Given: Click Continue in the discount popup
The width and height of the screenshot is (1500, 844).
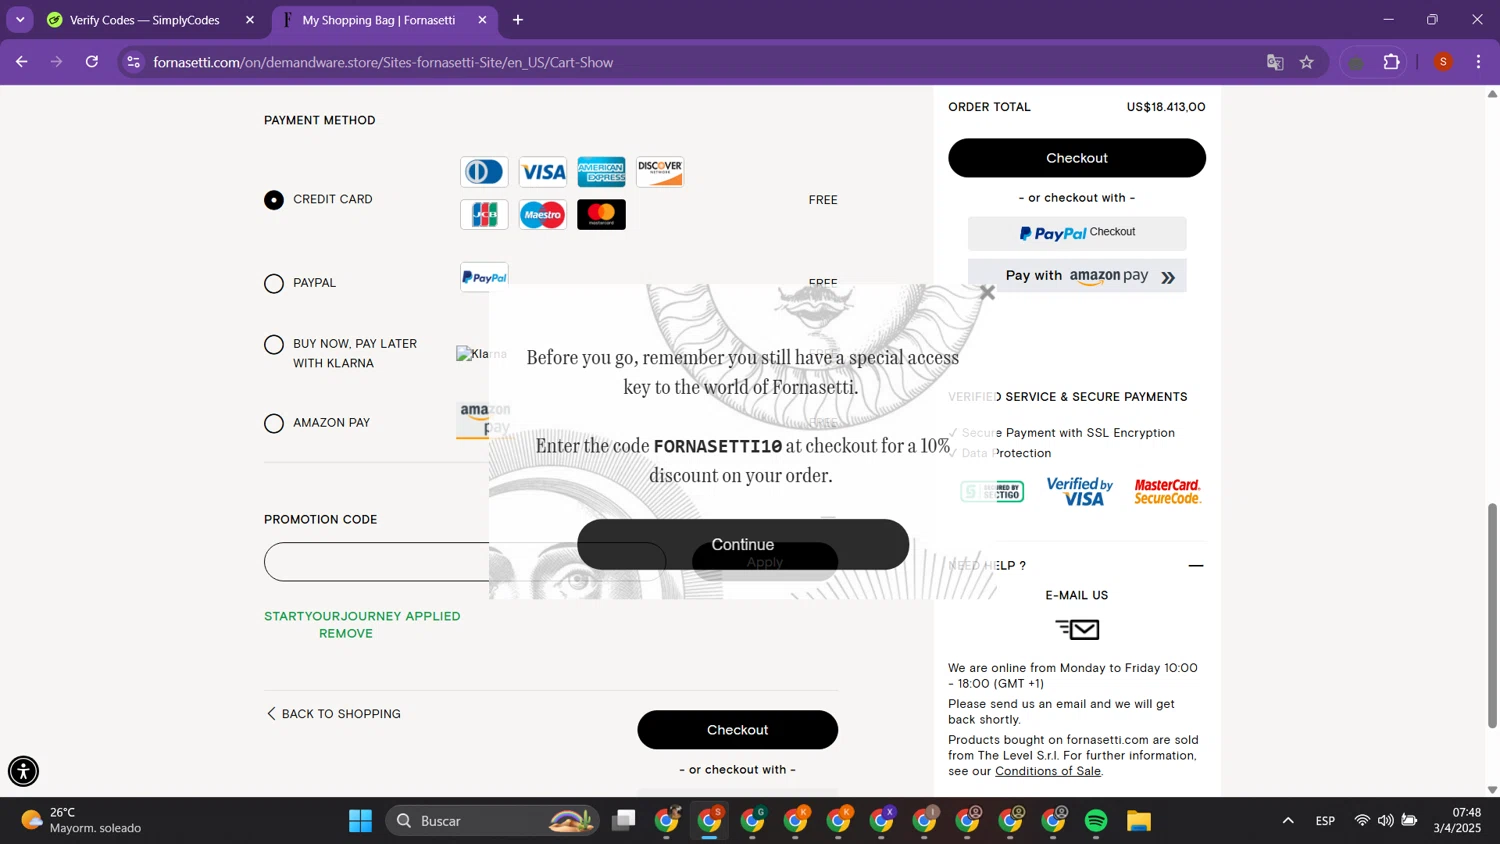Looking at the screenshot, I should pos(743,545).
